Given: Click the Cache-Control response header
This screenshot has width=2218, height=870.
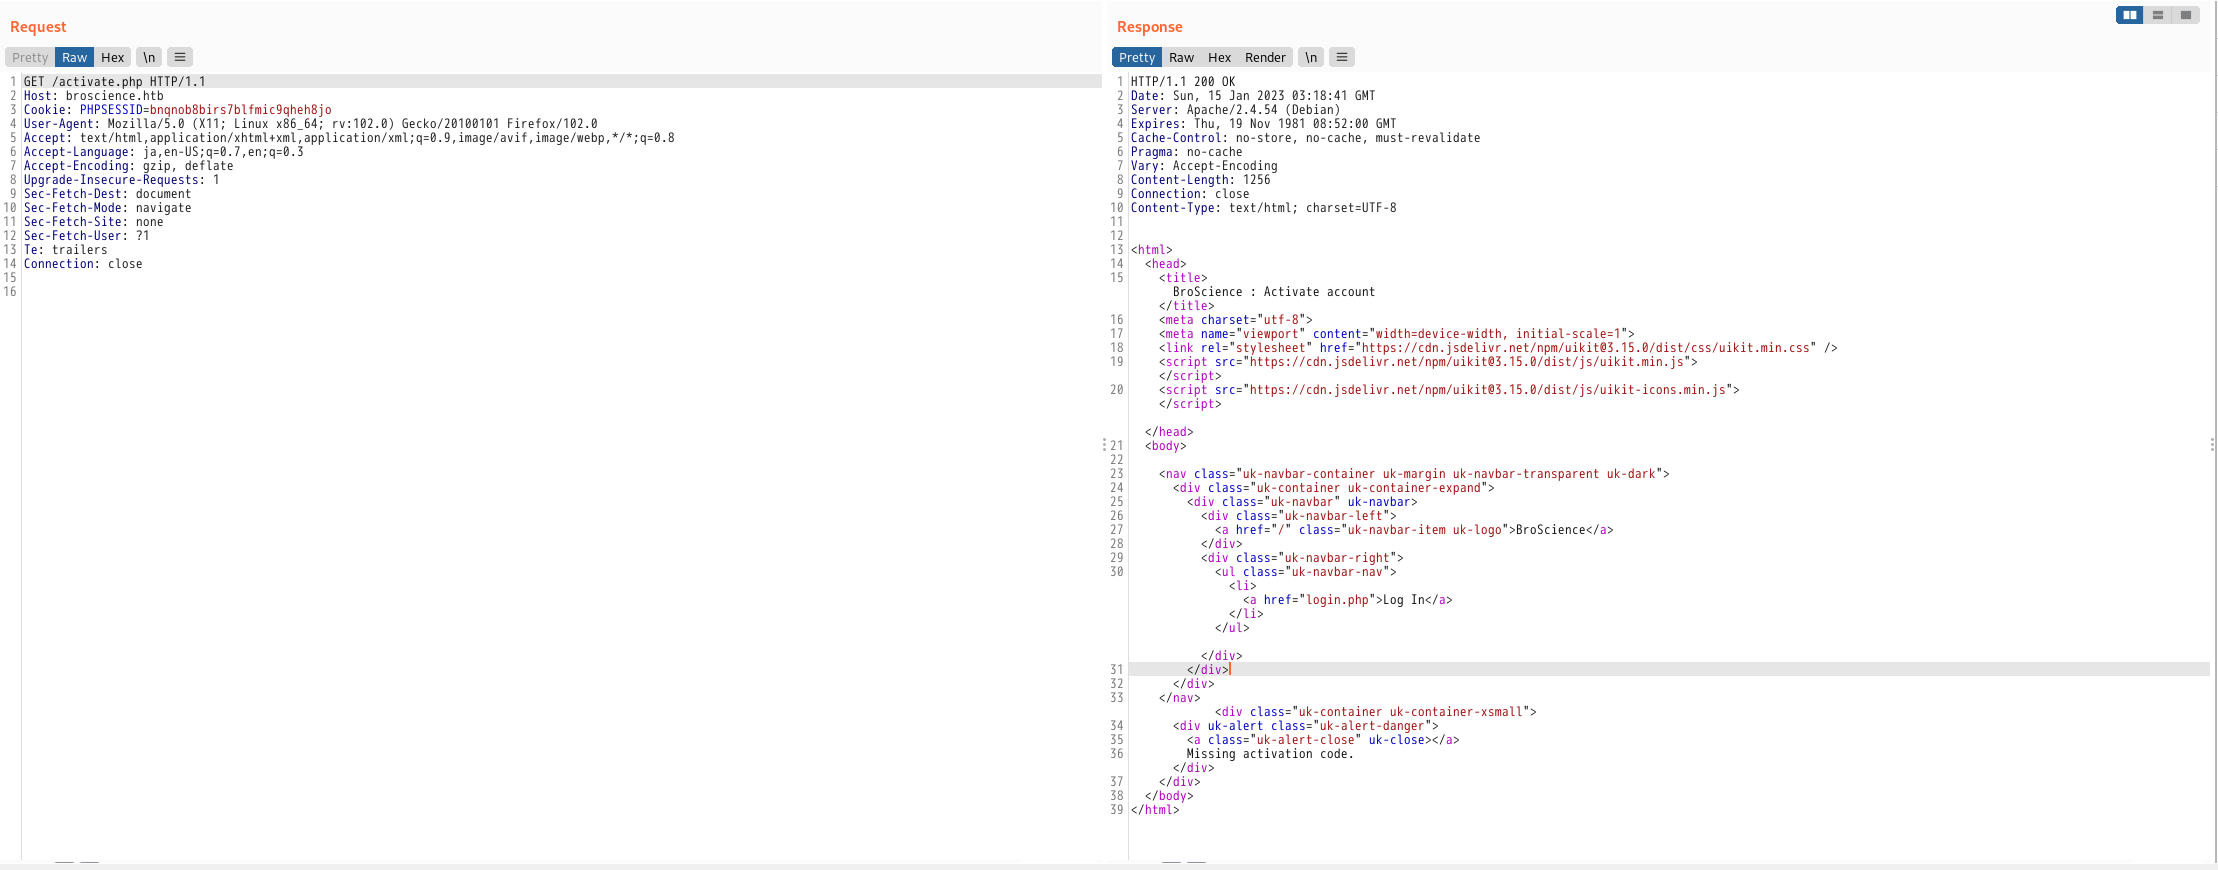Looking at the screenshot, I should (1306, 138).
